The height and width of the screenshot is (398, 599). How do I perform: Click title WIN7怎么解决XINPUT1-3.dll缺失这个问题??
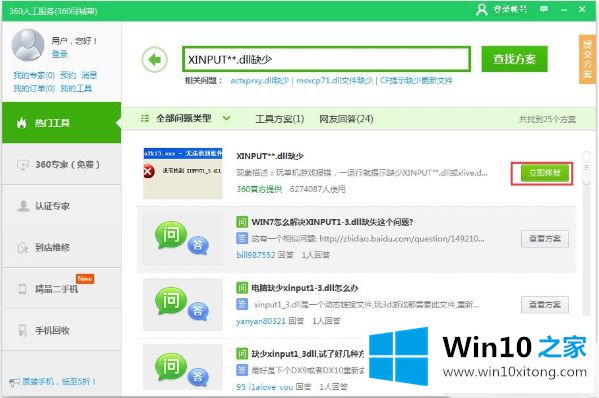332,222
